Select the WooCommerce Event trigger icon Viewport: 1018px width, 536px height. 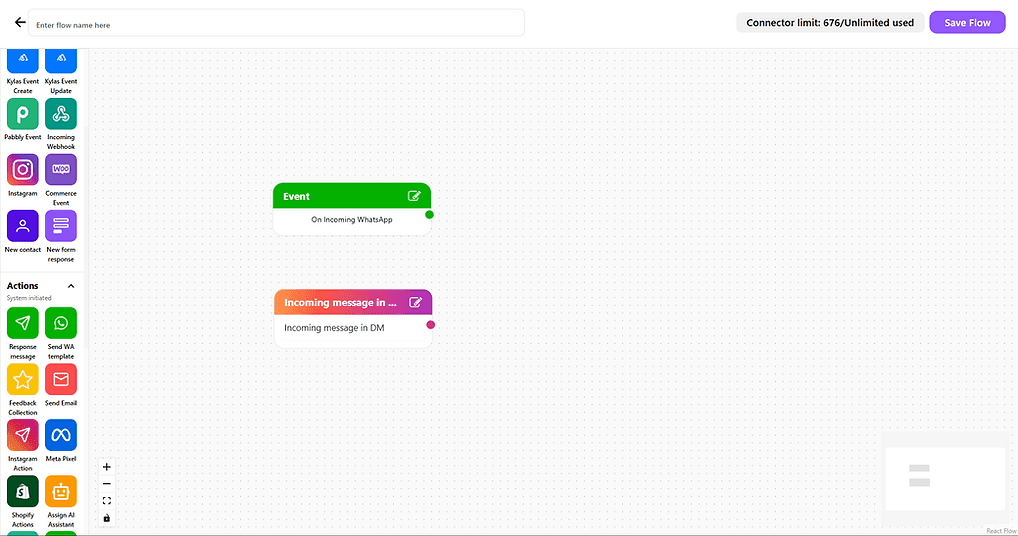point(61,170)
